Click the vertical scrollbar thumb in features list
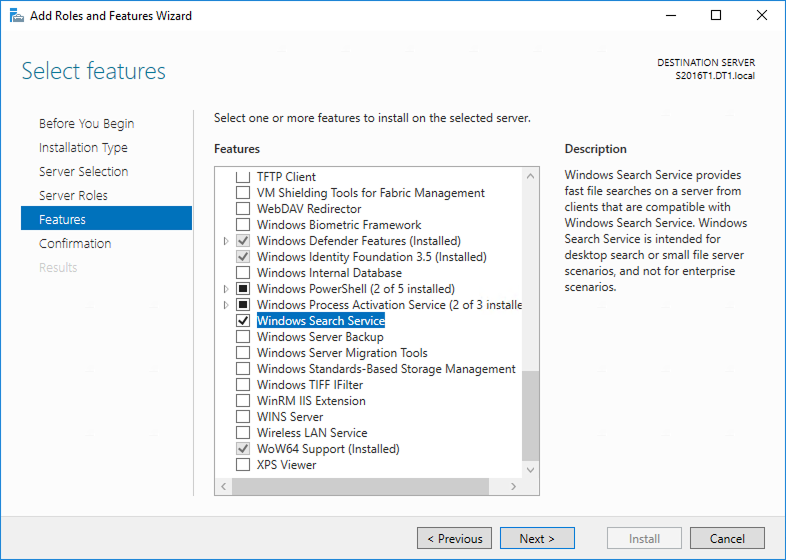This screenshot has height=560, width=786. [x=530, y=416]
